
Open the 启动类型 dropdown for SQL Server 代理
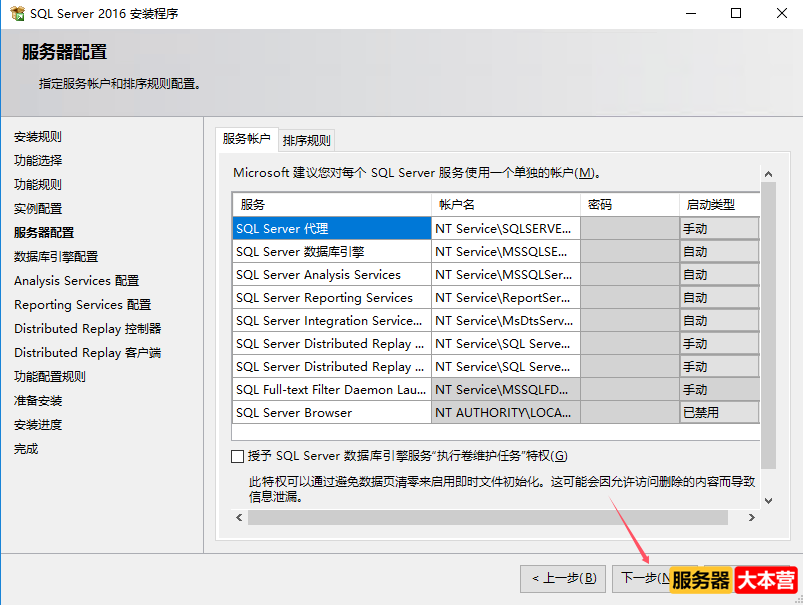(717, 228)
